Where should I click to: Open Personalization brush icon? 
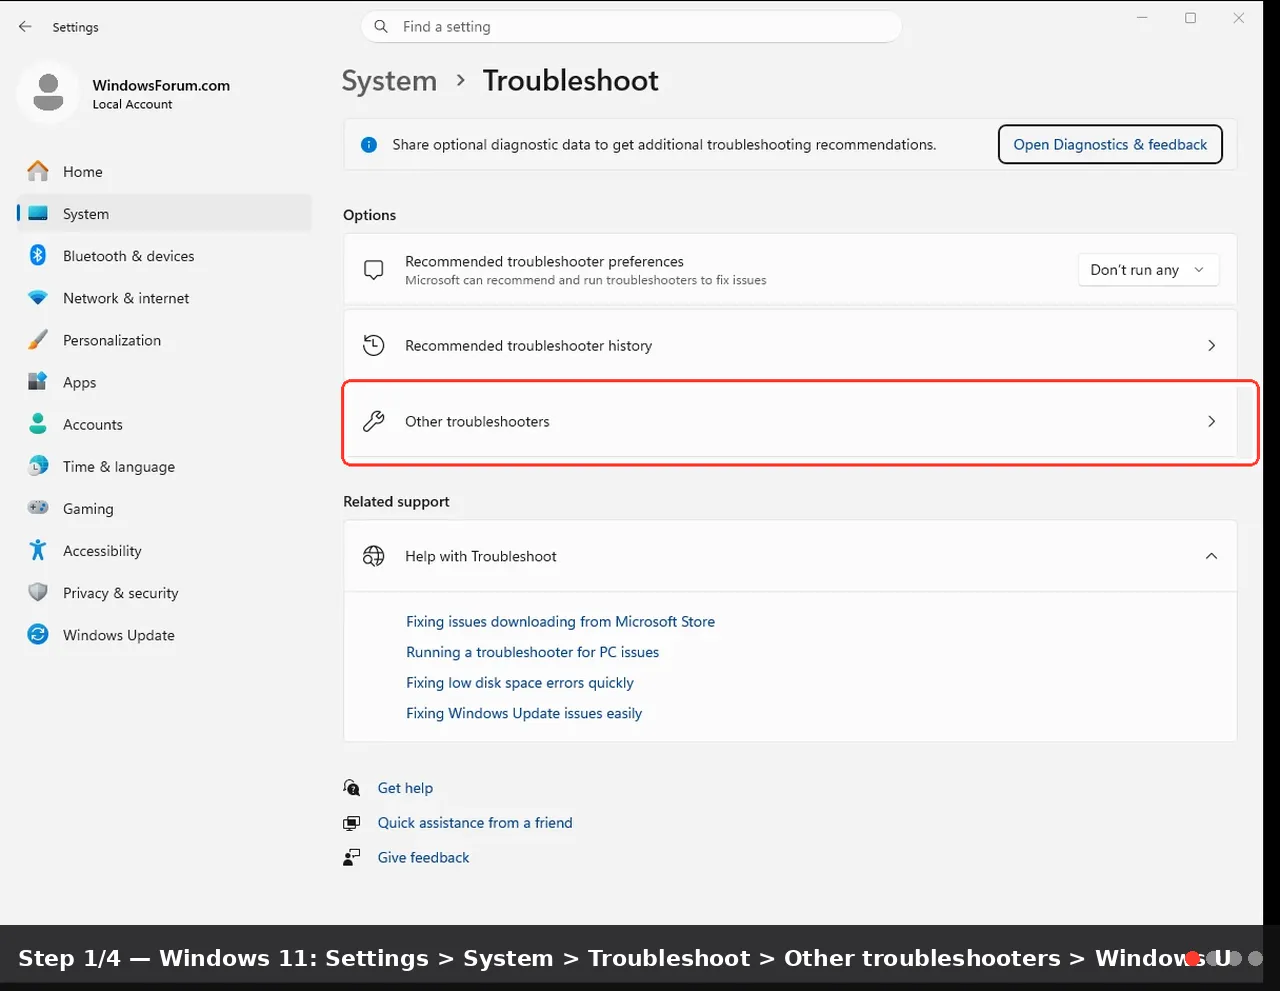click(38, 340)
